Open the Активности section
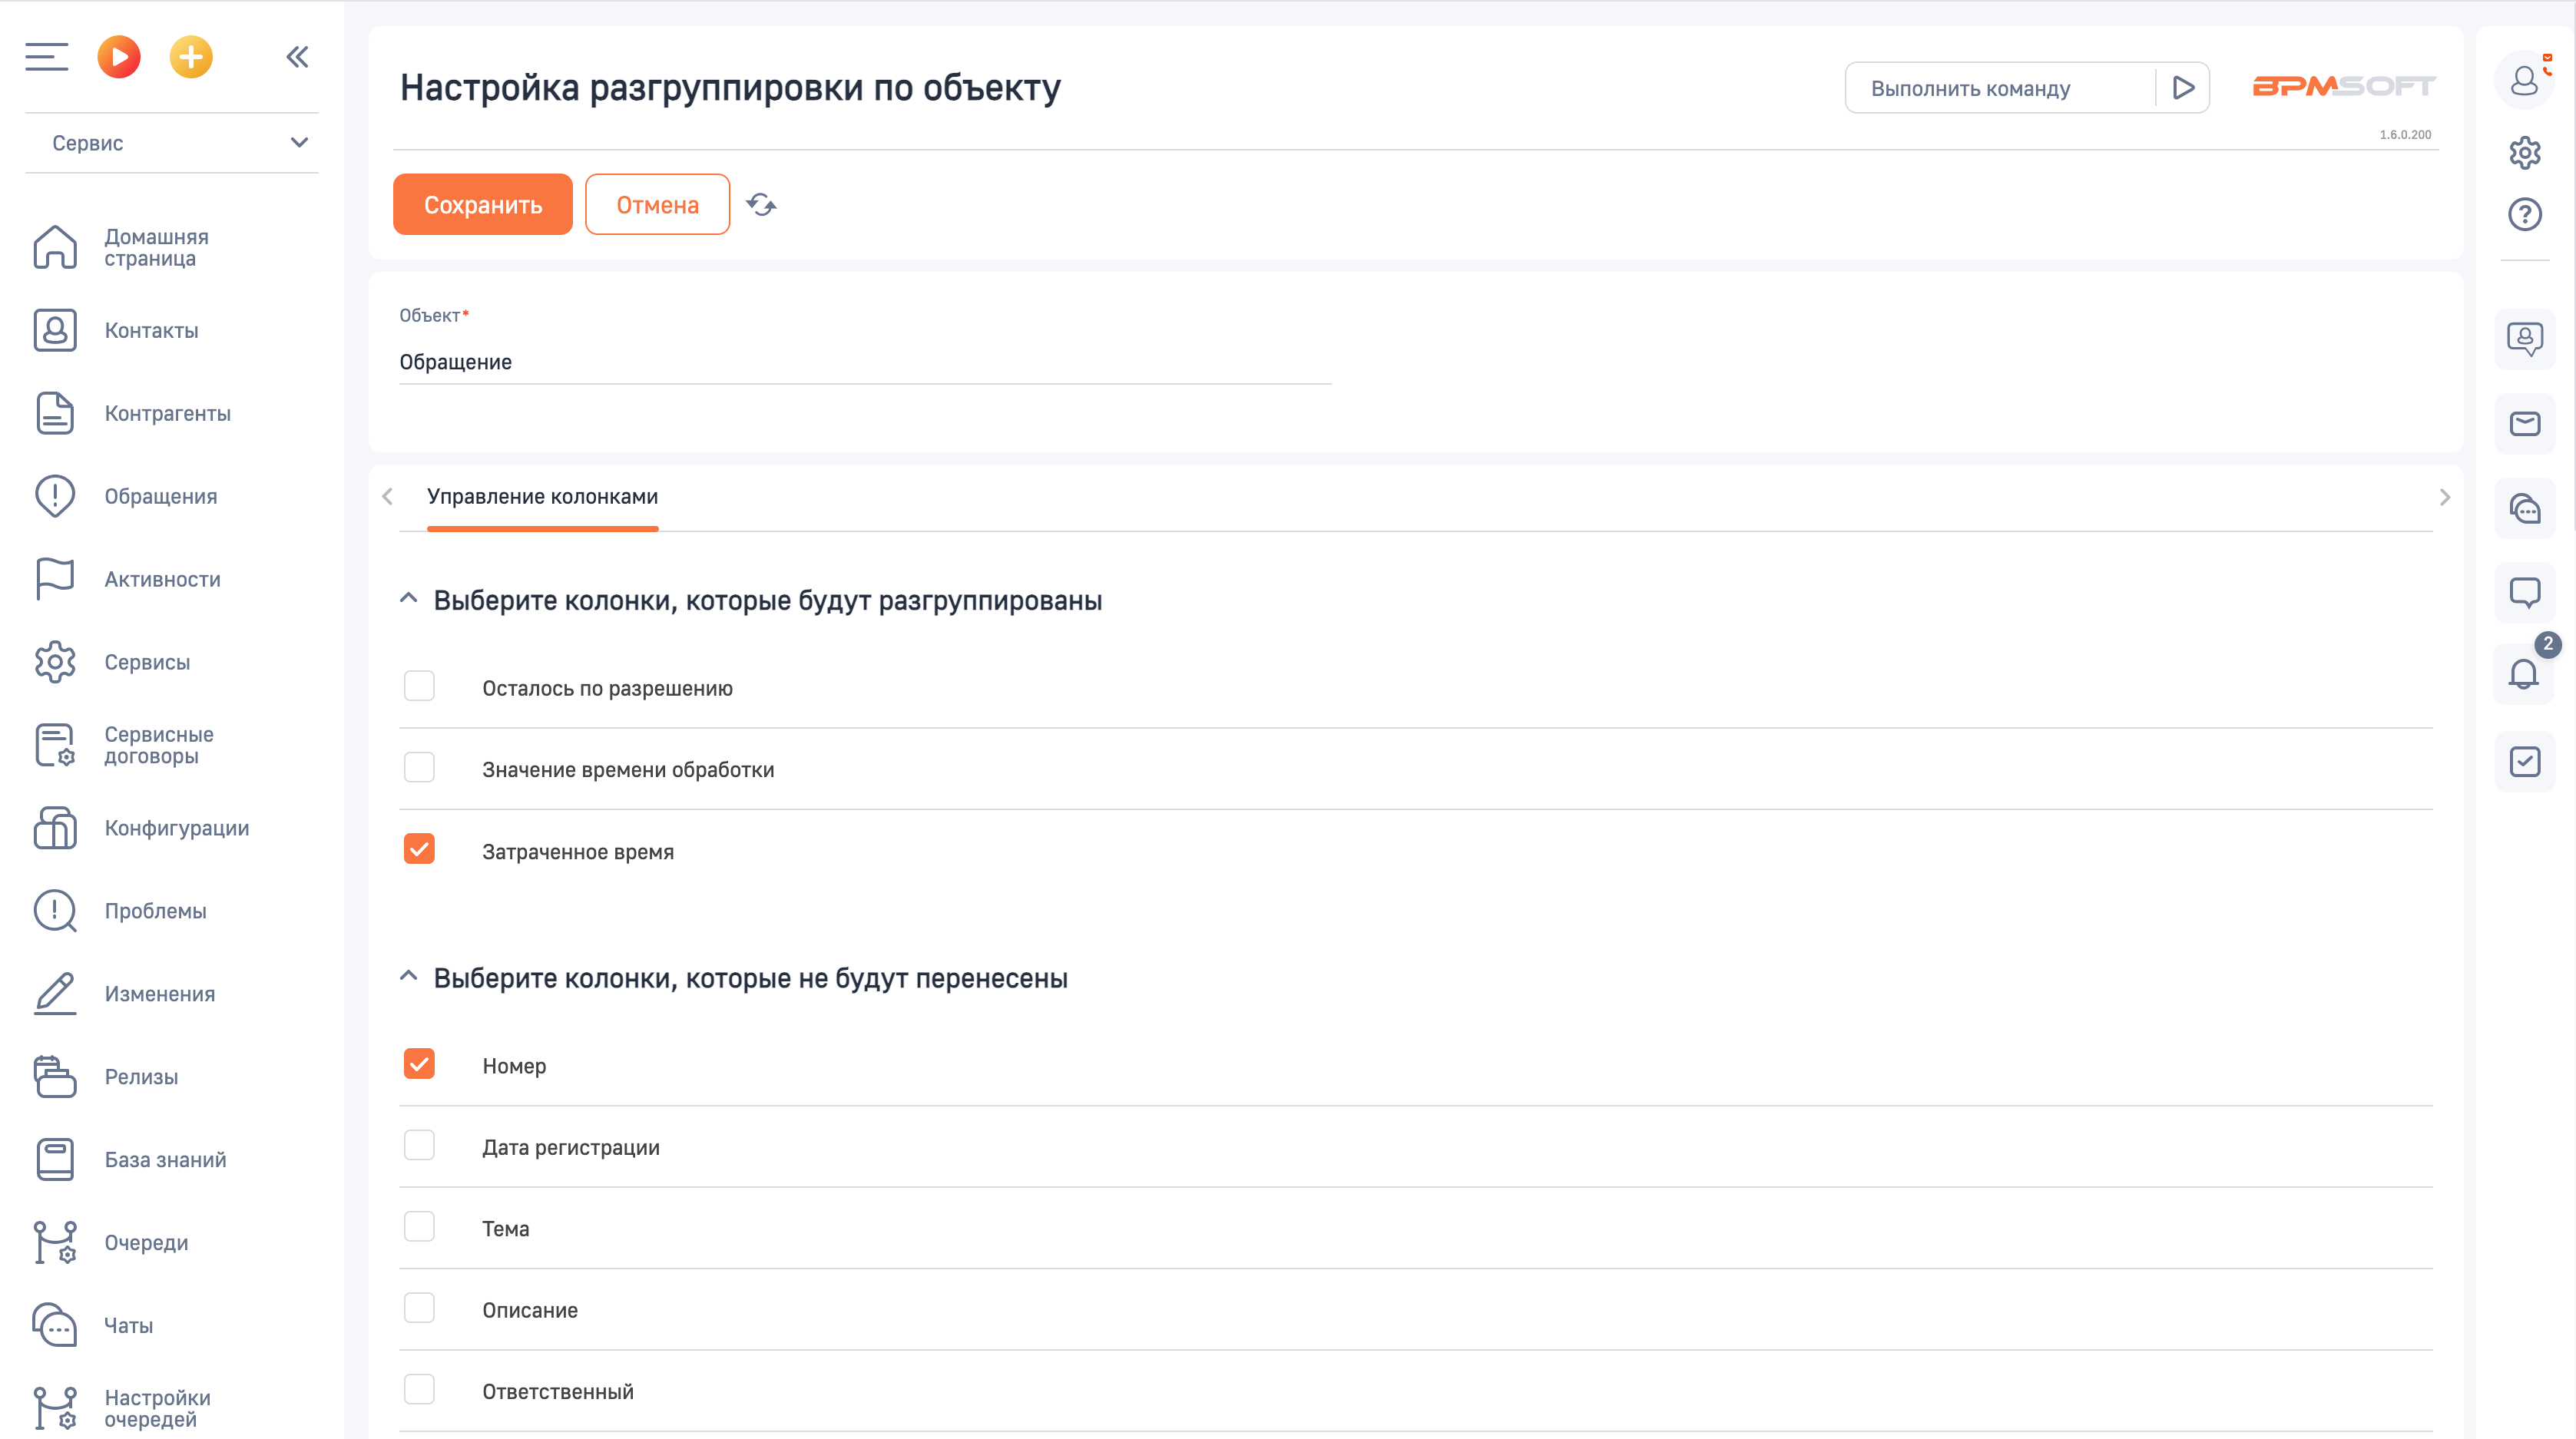Screen dimensions: 2576x1439 (x=163, y=580)
